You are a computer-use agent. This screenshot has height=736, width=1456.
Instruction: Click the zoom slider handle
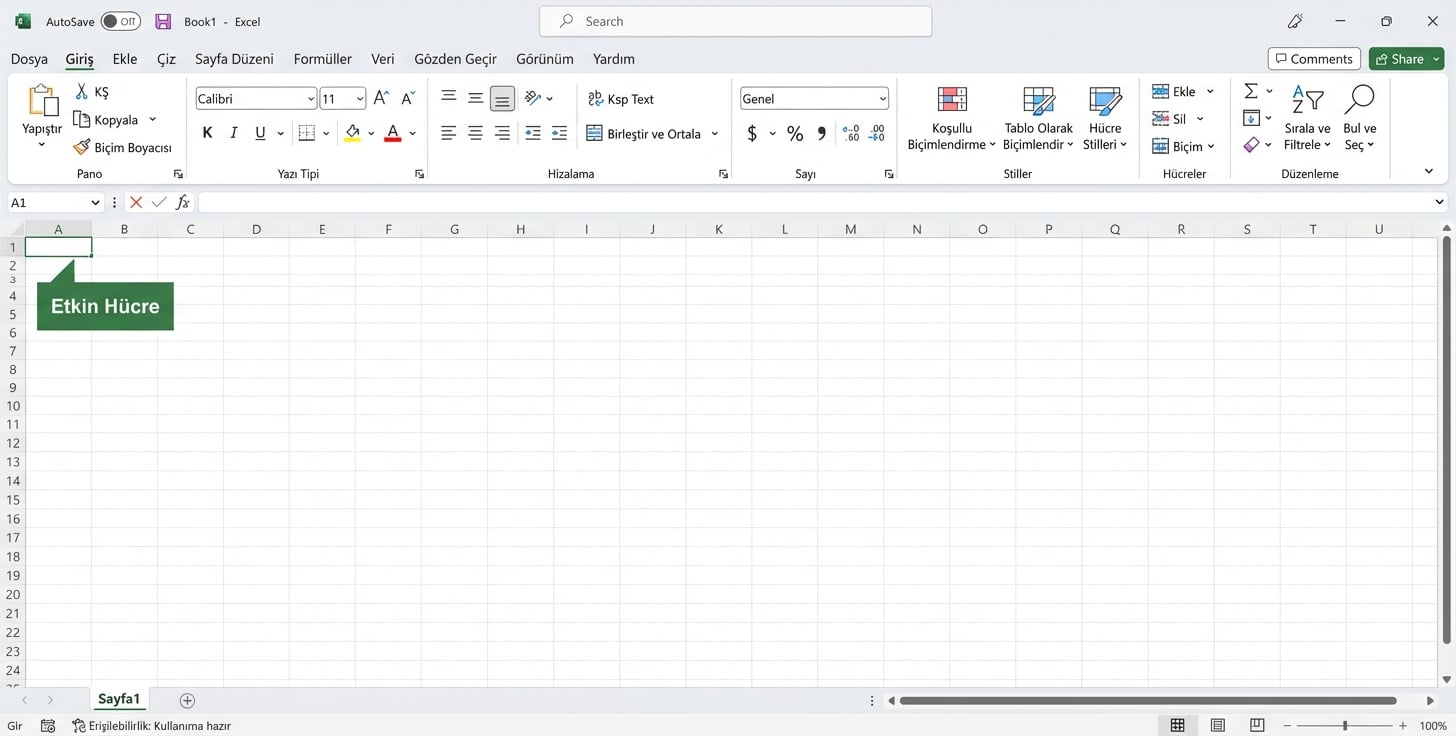[x=1345, y=725]
